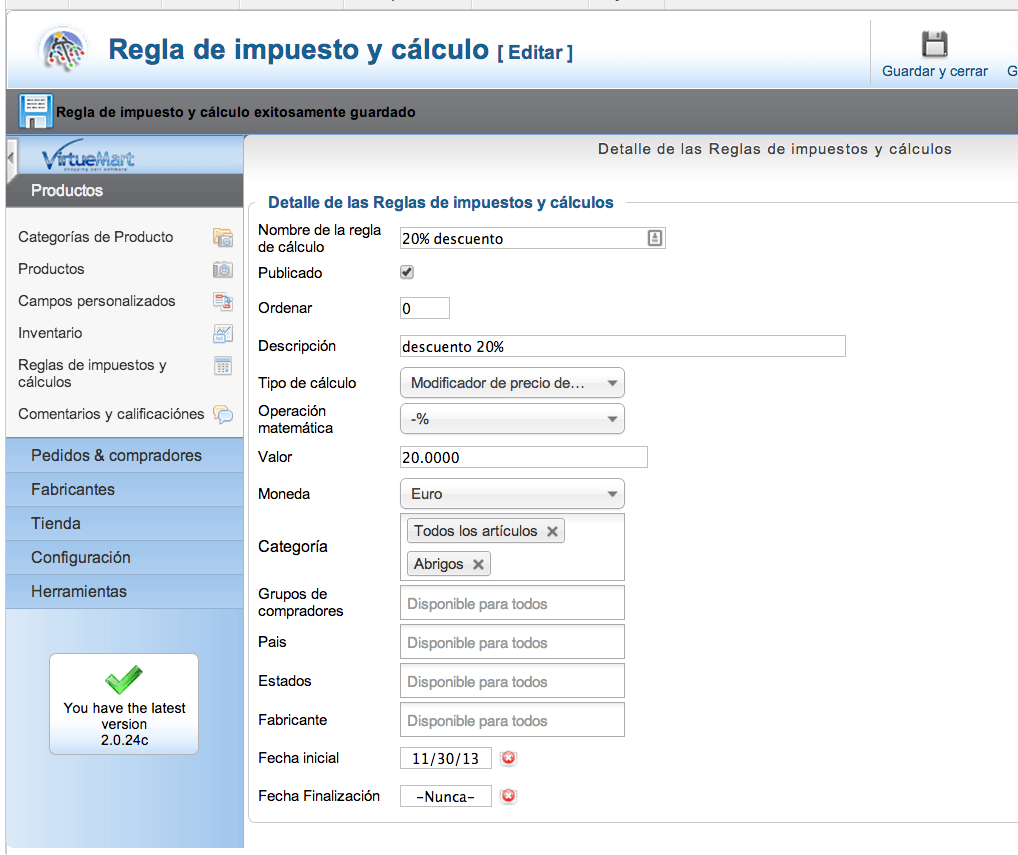The image size is (1018, 855).
Task: Open the Estados multi-select field
Action: (512, 681)
